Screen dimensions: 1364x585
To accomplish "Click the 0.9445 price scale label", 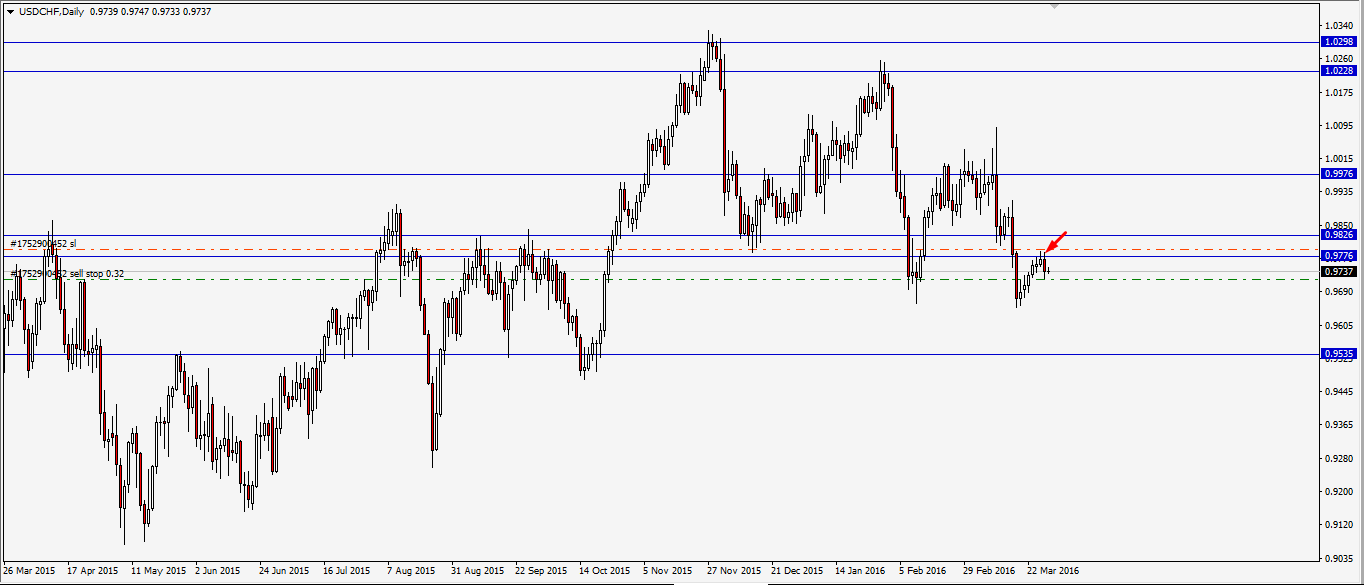I will pos(1338,392).
